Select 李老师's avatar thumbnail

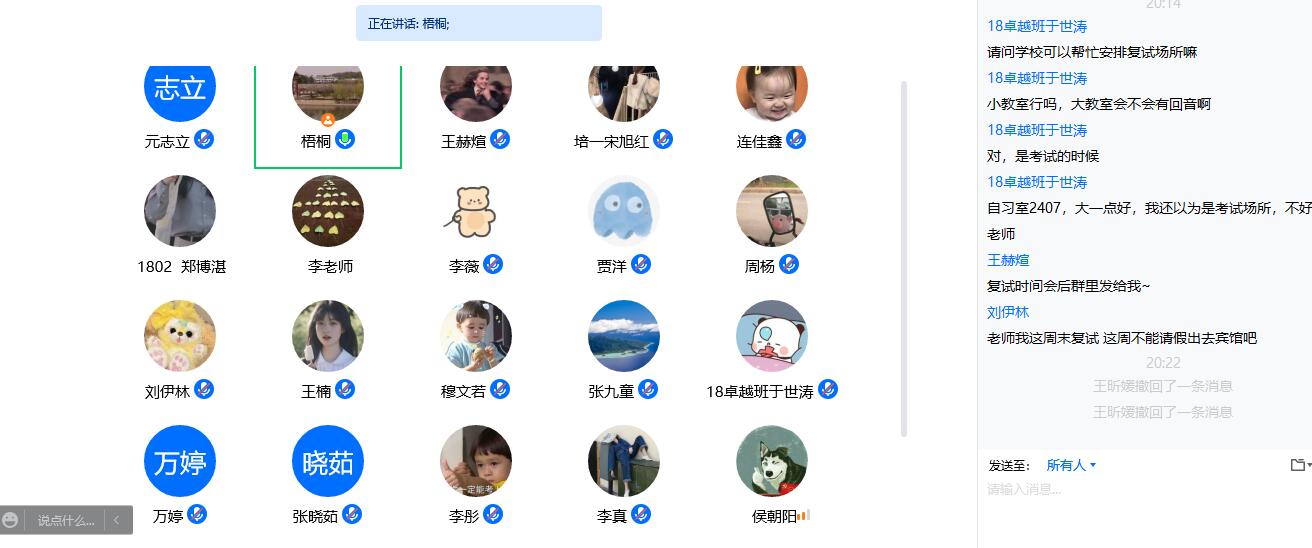[x=328, y=211]
